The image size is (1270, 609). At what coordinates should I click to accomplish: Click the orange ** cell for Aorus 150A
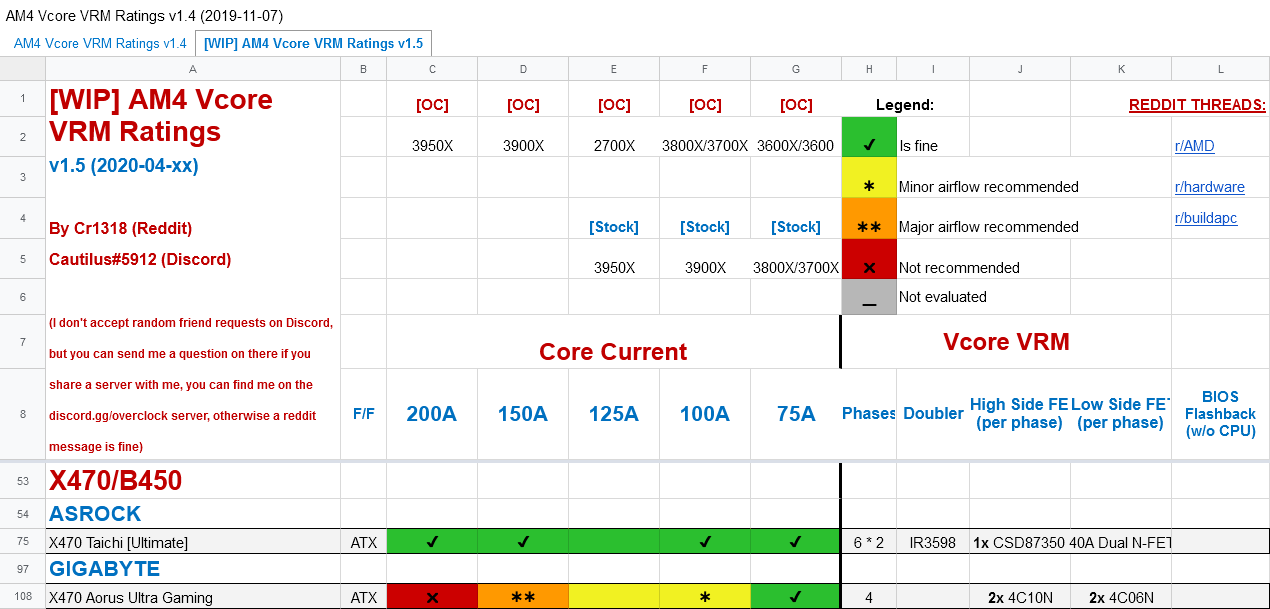tap(523, 597)
